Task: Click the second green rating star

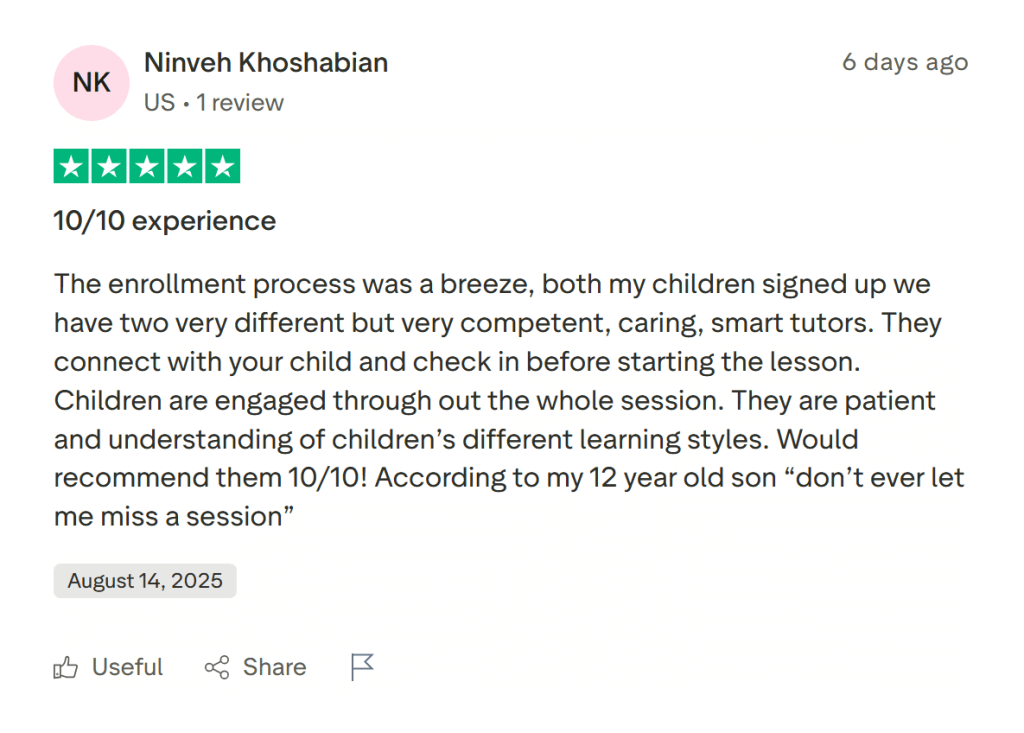Action: [x=109, y=167]
